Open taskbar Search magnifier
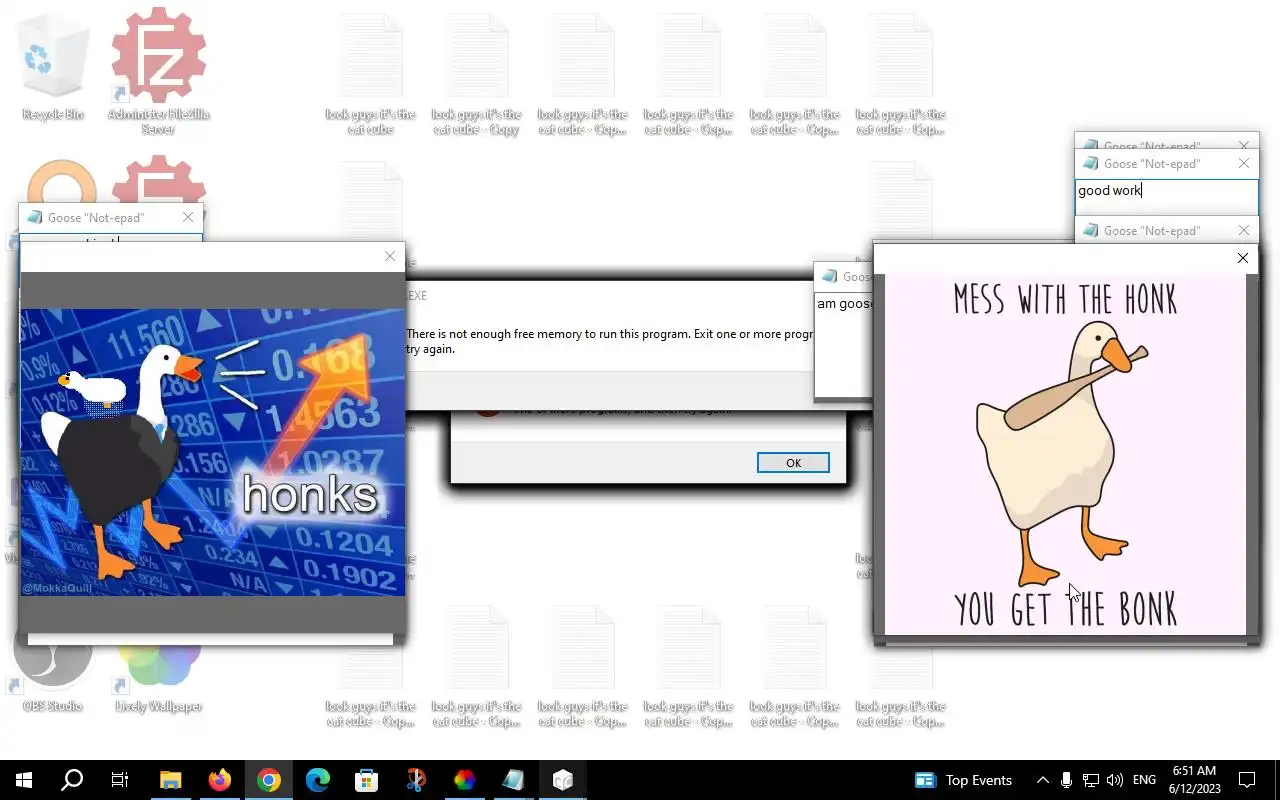 [72, 780]
